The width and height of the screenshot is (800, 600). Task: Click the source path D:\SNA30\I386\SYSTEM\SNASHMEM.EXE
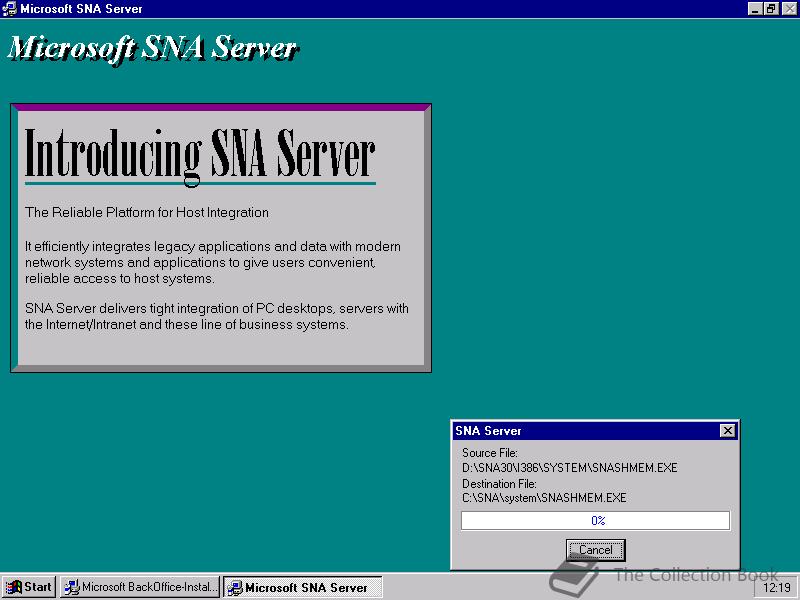[x=569, y=467]
